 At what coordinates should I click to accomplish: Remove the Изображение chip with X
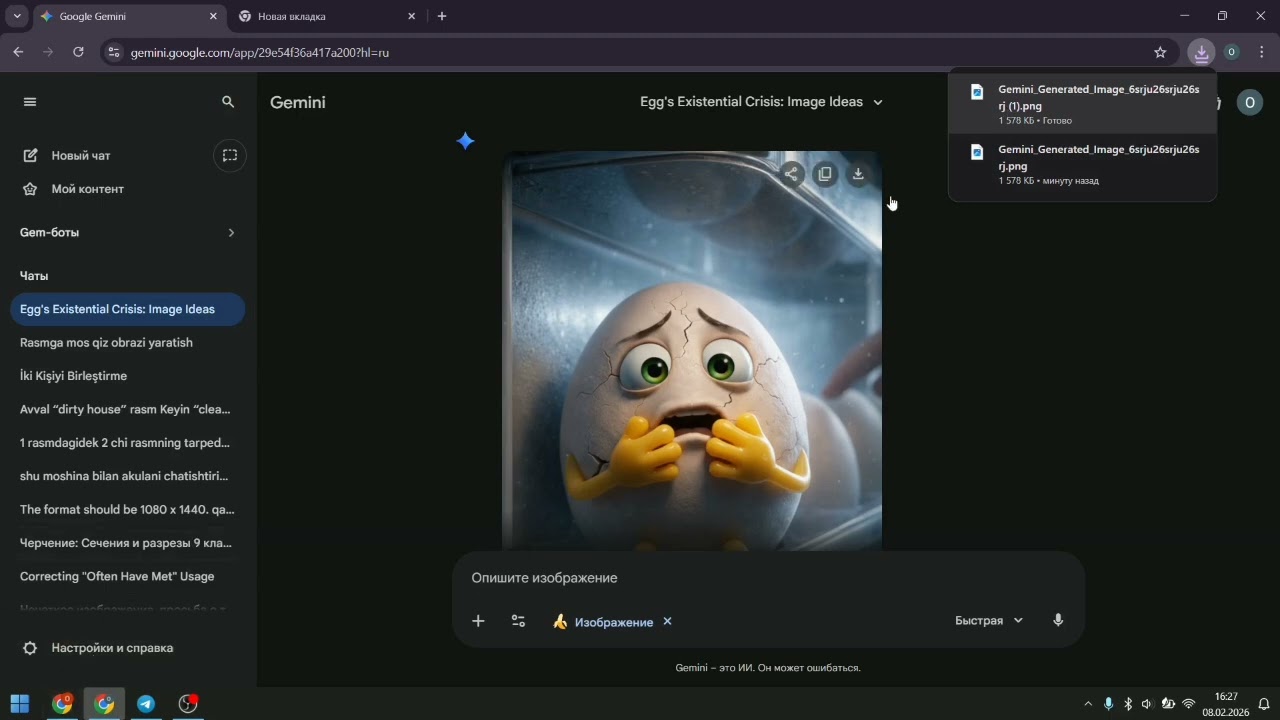tap(667, 621)
